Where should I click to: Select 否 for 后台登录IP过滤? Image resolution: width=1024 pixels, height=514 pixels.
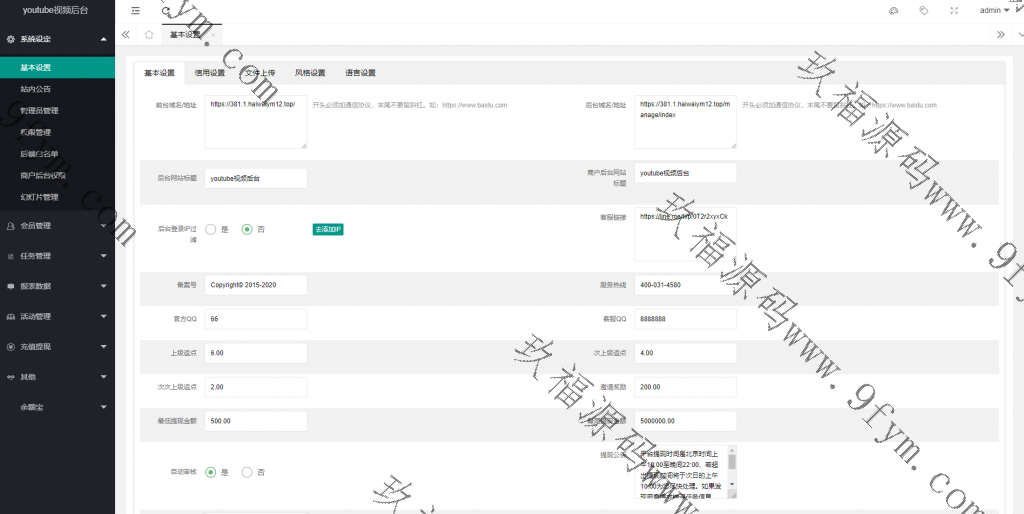247,229
